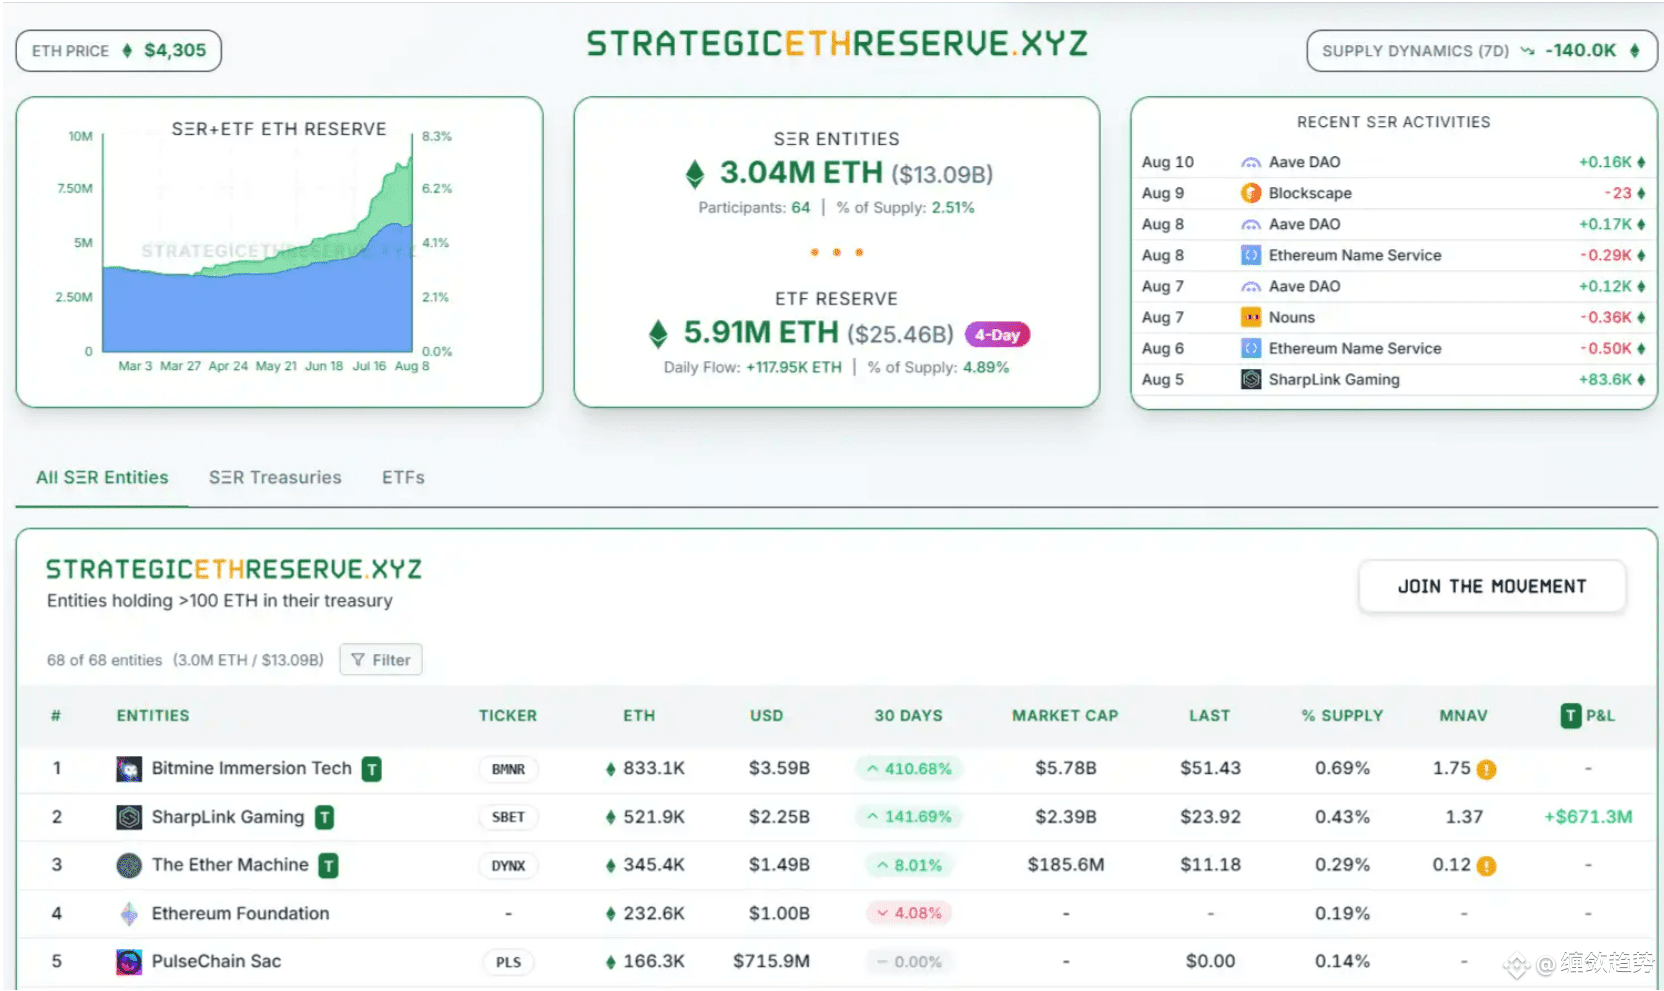1664x991 pixels.
Task: Sort table by TICKER column header
Action: pyautogui.click(x=508, y=716)
